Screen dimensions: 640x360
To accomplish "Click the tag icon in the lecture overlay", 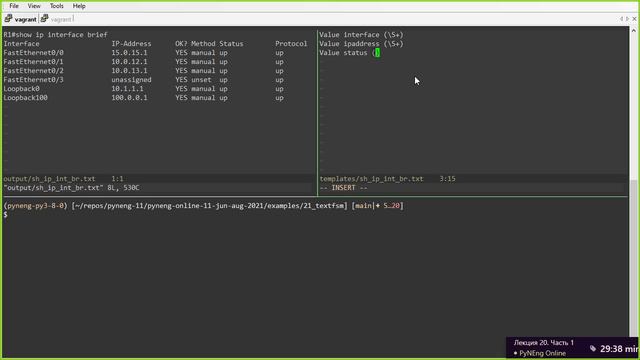I will click(593, 349).
